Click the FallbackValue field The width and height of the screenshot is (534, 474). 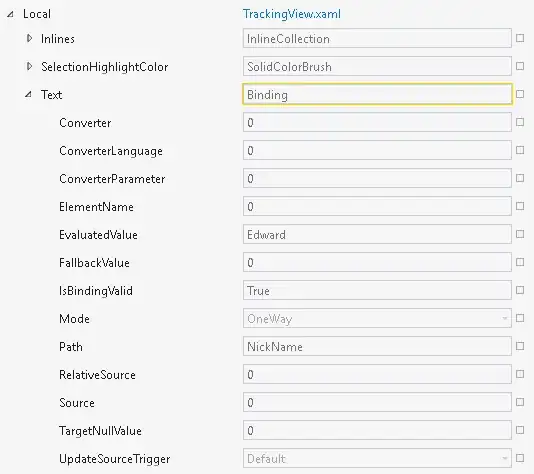point(377,262)
